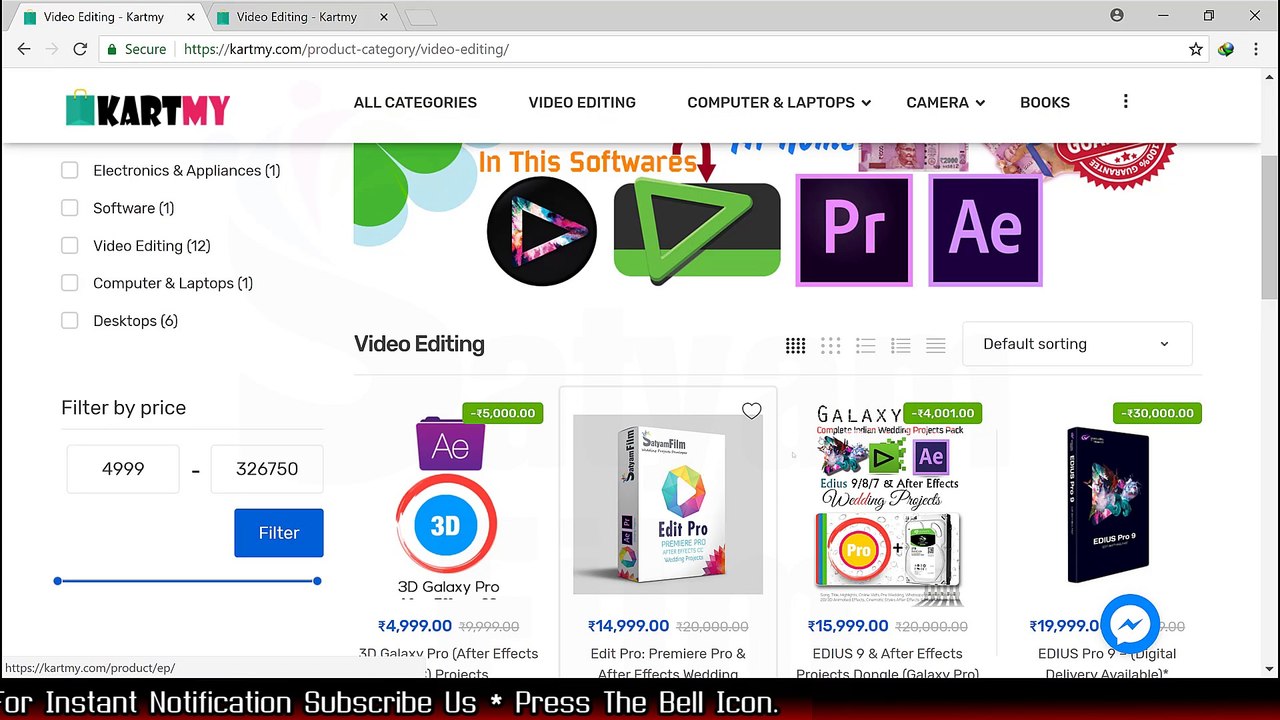Click the left price slider handle
The width and height of the screenshot is (1280, 720).
(58, 581)
